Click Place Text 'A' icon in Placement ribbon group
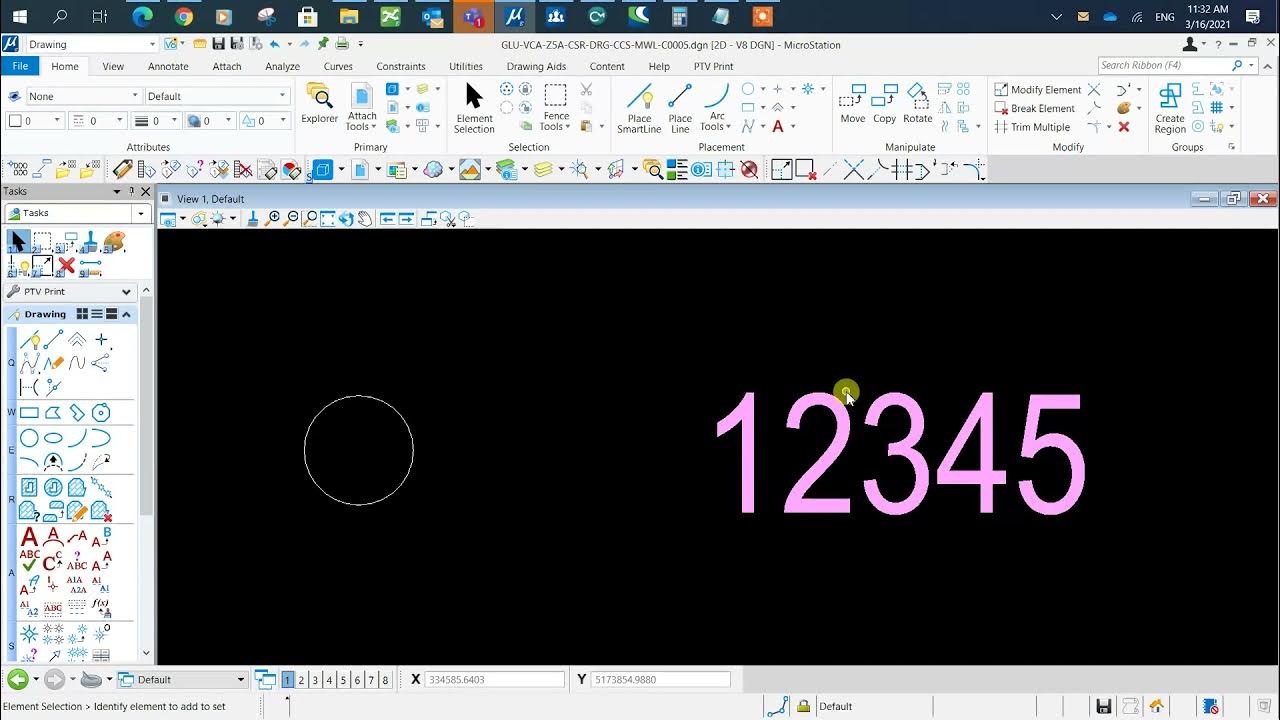Viewport: 1280px width, 720px height. click(778, 126)
